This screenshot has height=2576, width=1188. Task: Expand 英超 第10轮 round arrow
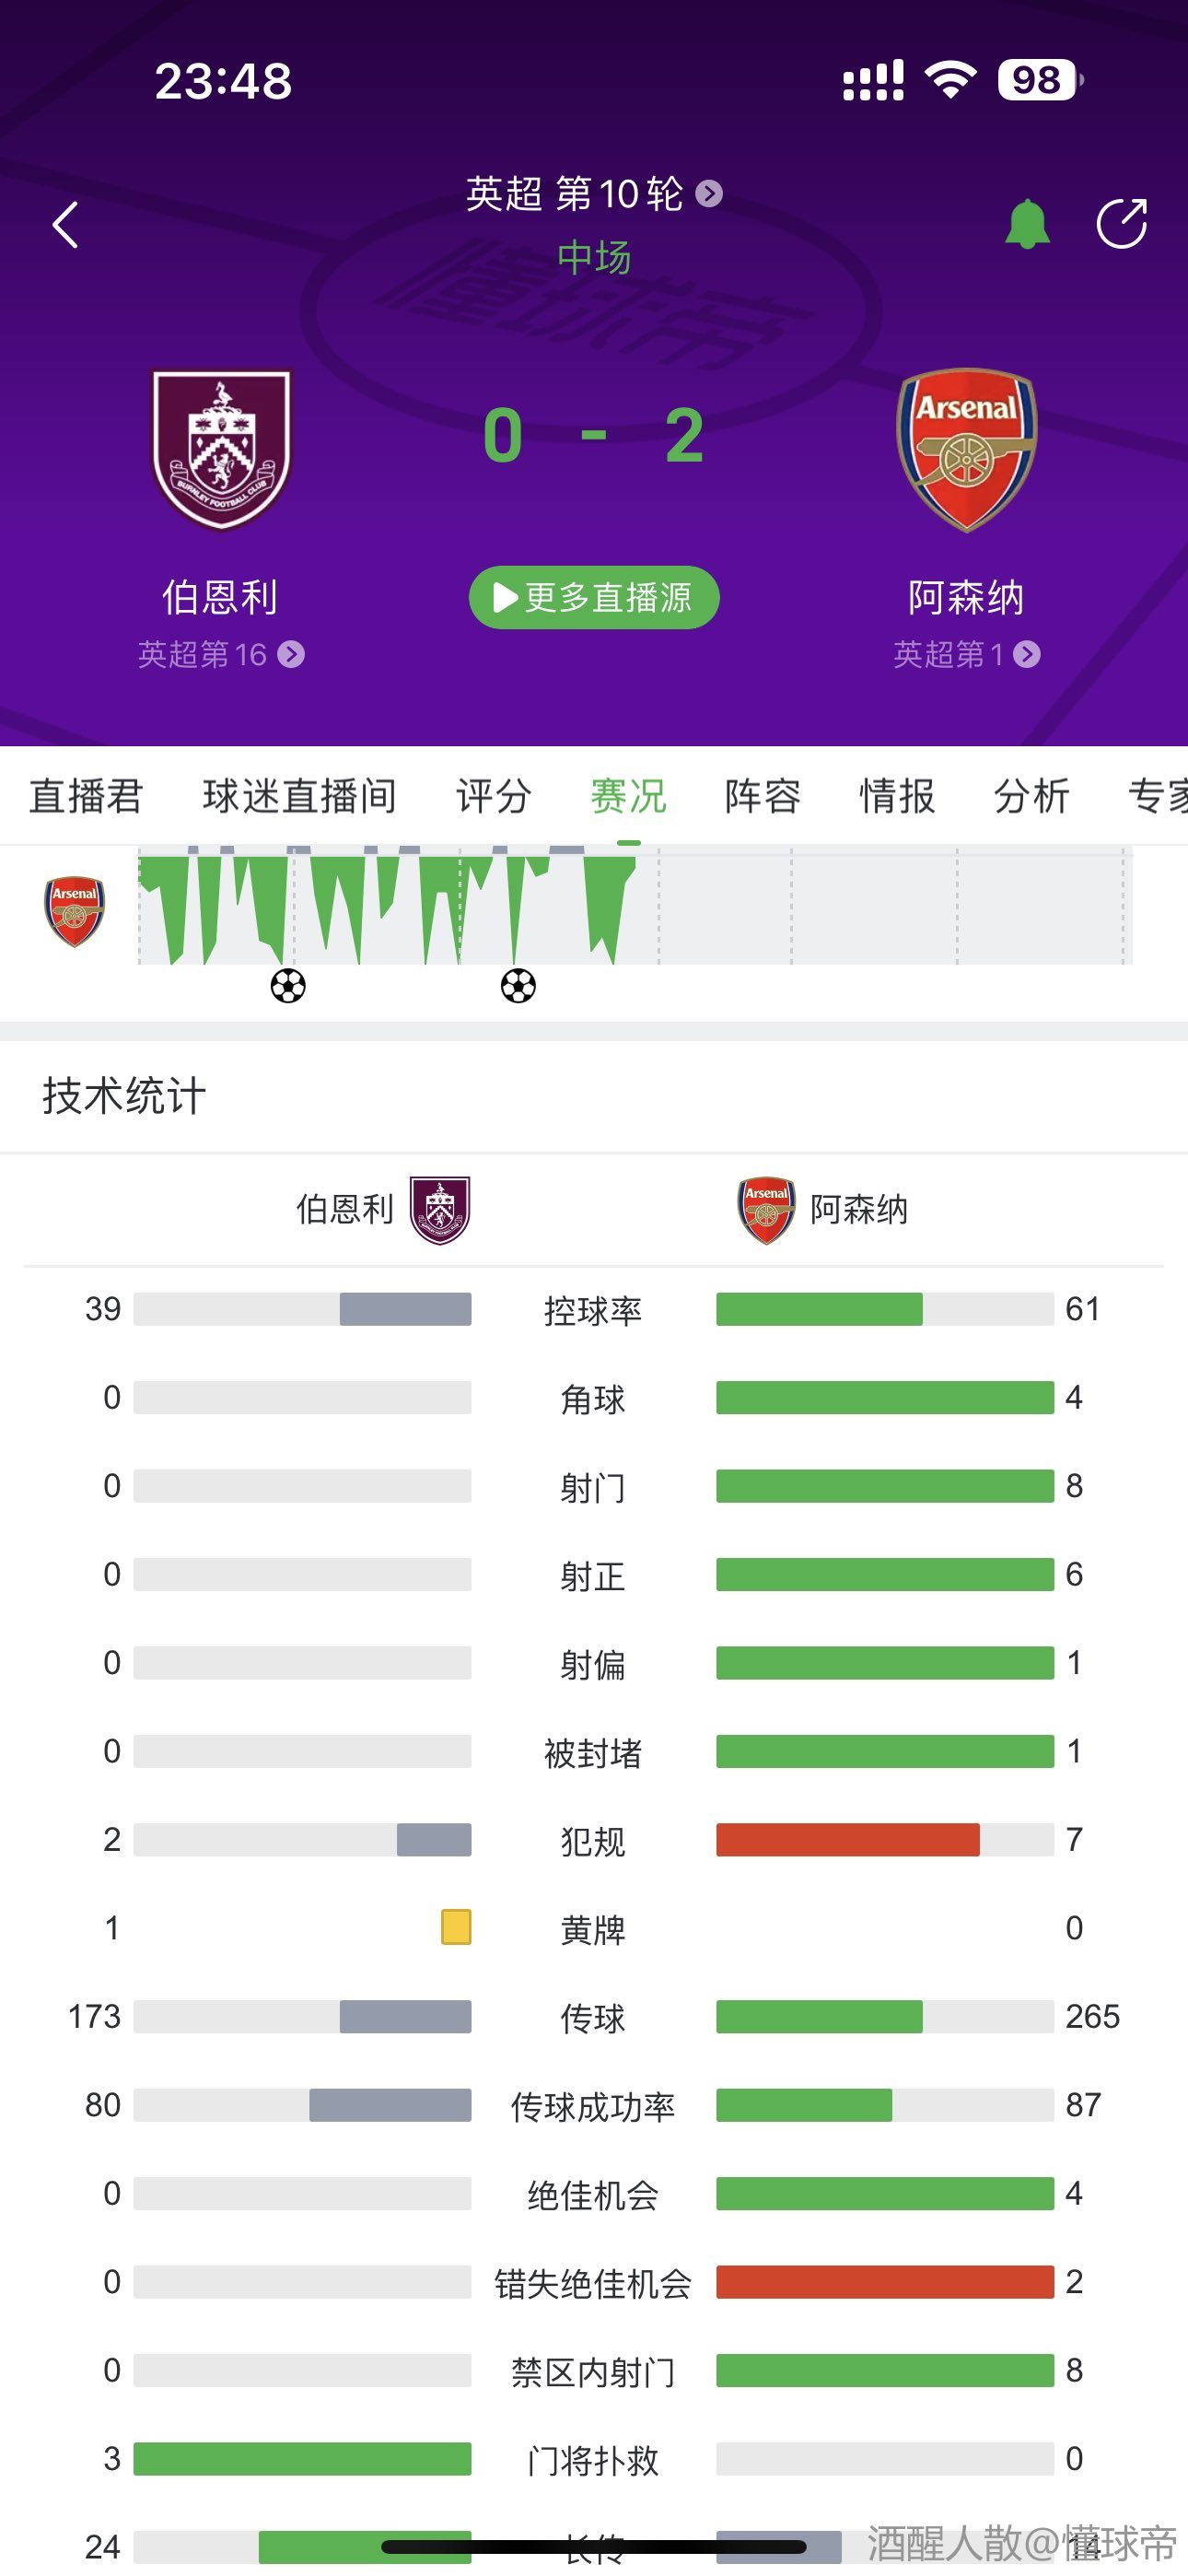tap(709, 193)
